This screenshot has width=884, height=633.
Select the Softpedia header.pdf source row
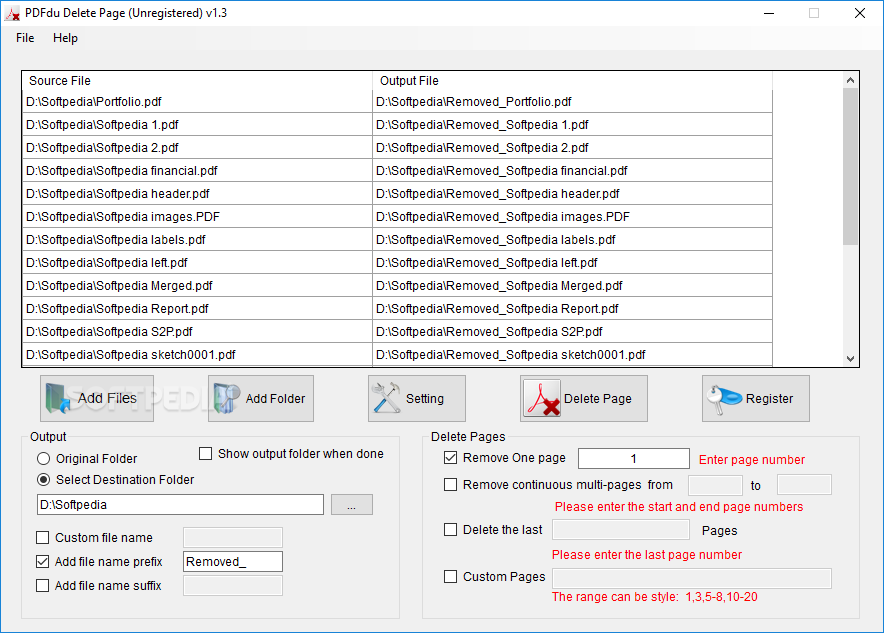197,194
